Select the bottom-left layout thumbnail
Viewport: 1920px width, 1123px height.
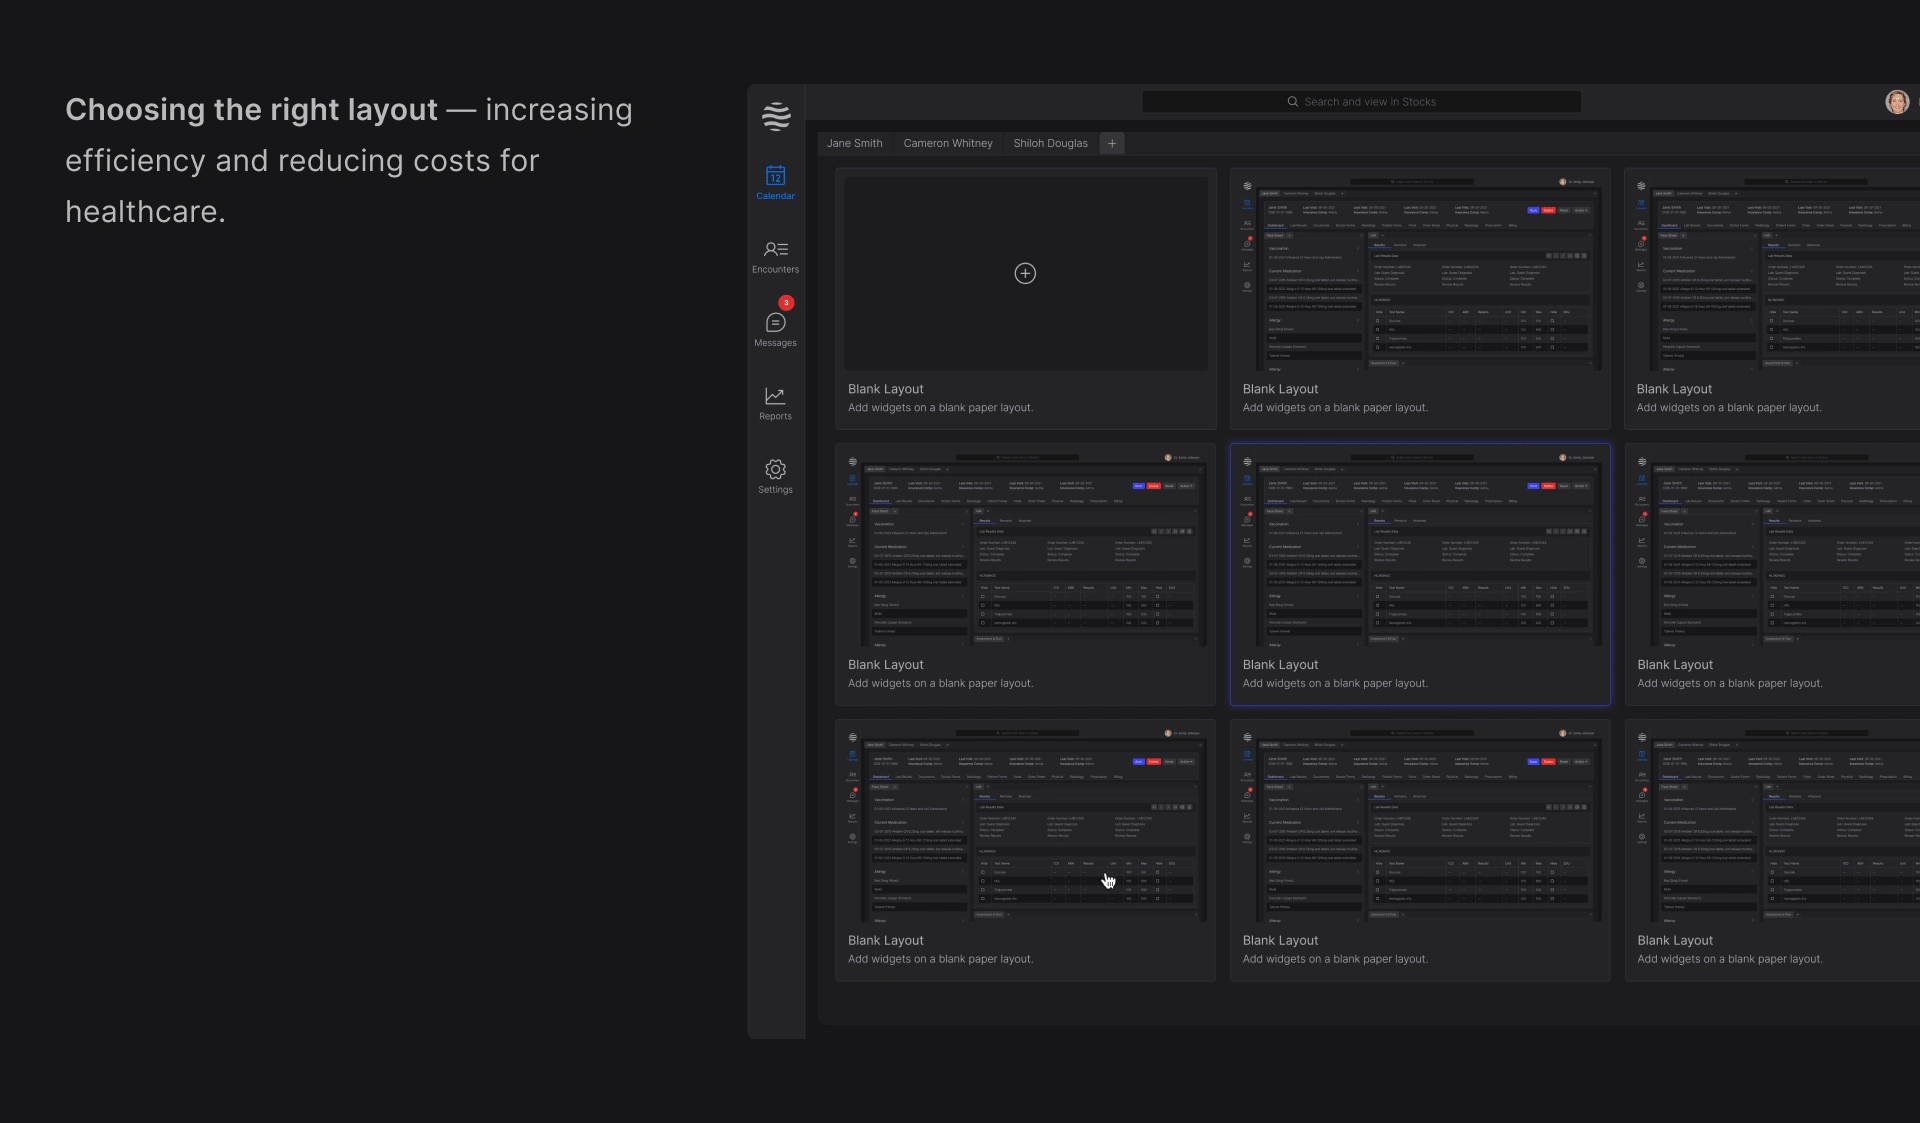click(x=1025, y=824)
